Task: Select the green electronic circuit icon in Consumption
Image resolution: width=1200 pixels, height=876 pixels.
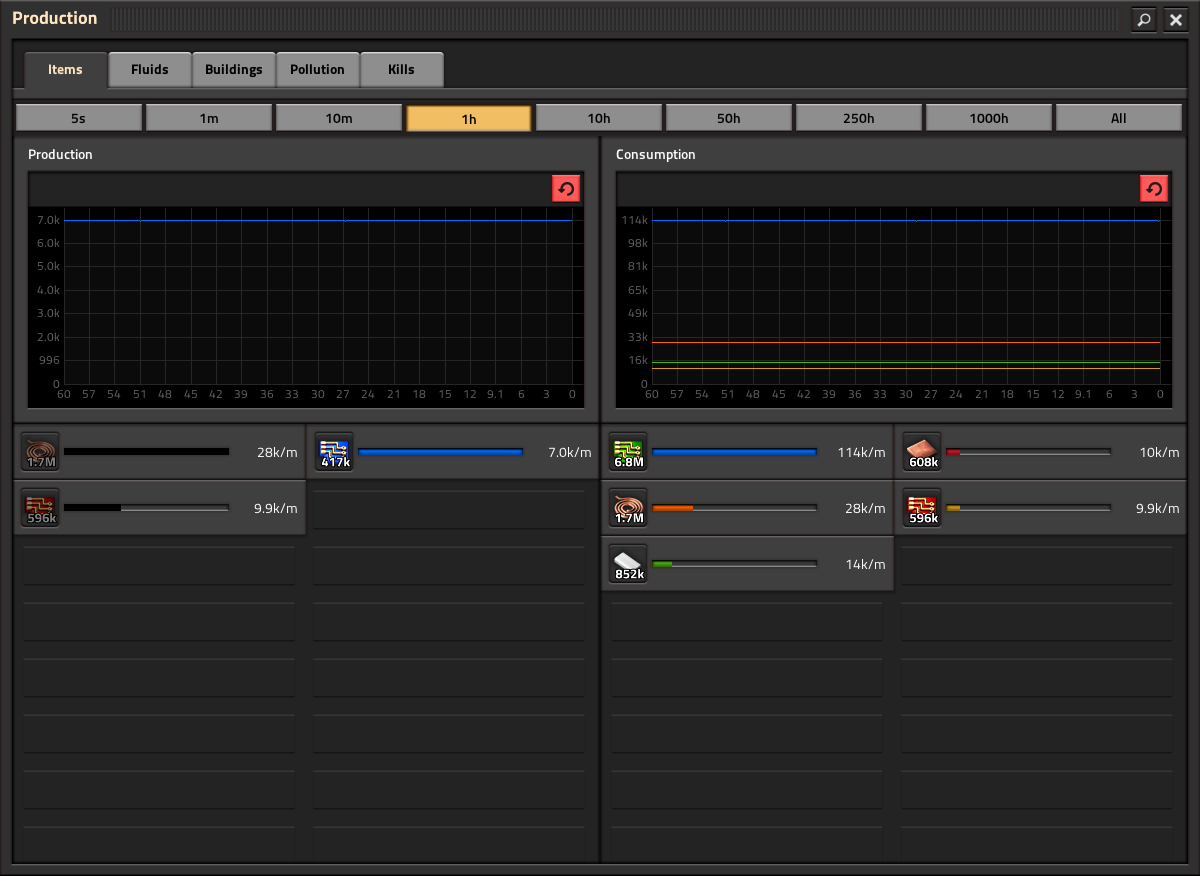Action: coord(629,452)
